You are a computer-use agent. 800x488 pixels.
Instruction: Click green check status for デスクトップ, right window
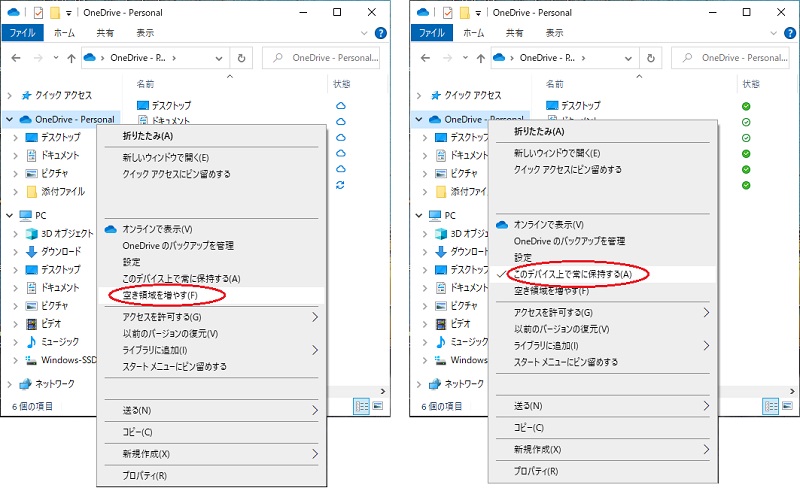[x=746, y=106]
